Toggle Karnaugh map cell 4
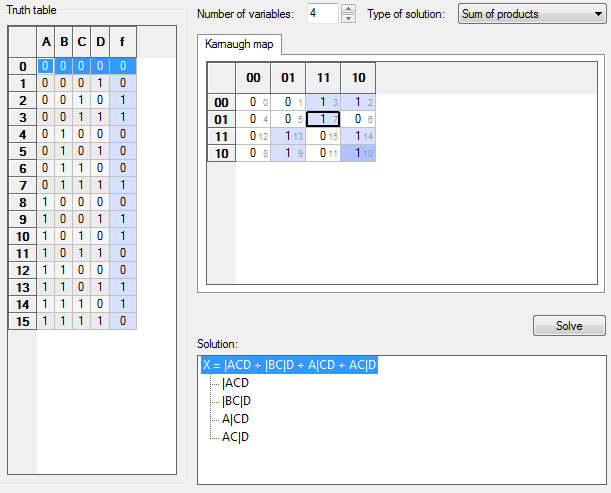This screenshot has width=611, height=493. click(253, 119)
